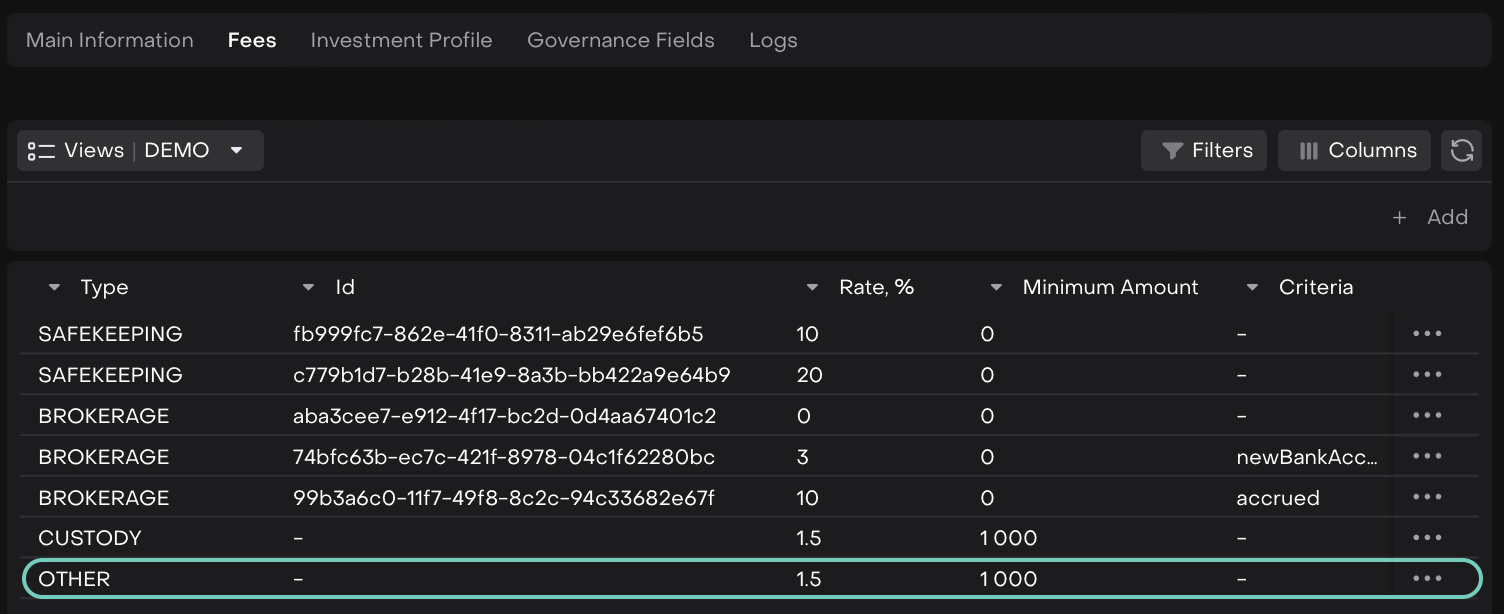Expand the Rate, % column arrow
1504x614 pixels.
pos(812,288)
